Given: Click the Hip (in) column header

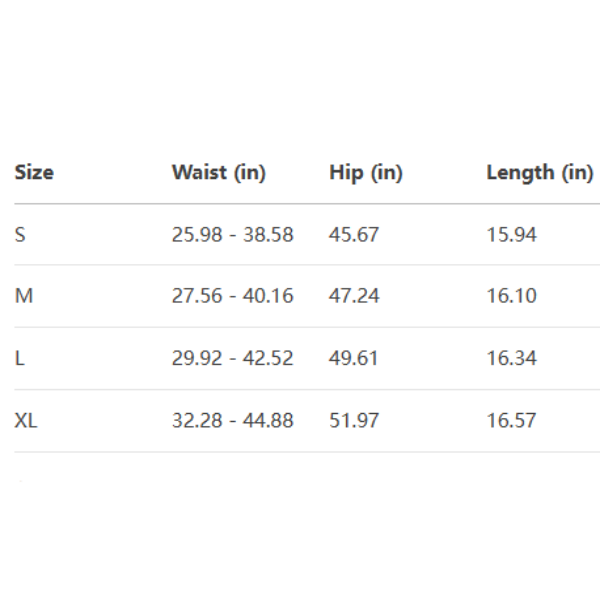Looking at the screenshot, I should point(365,172).
